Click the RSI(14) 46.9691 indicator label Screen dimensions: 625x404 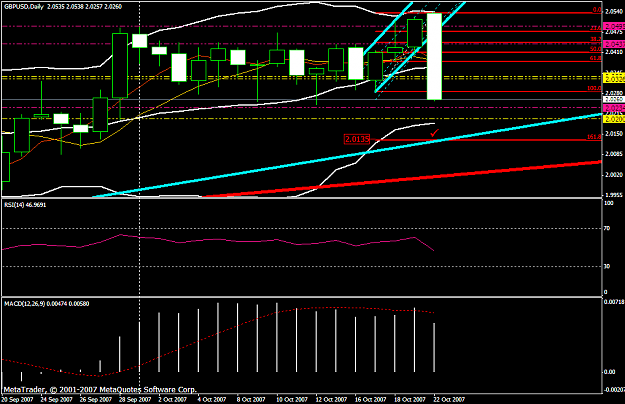pos(25,205)
